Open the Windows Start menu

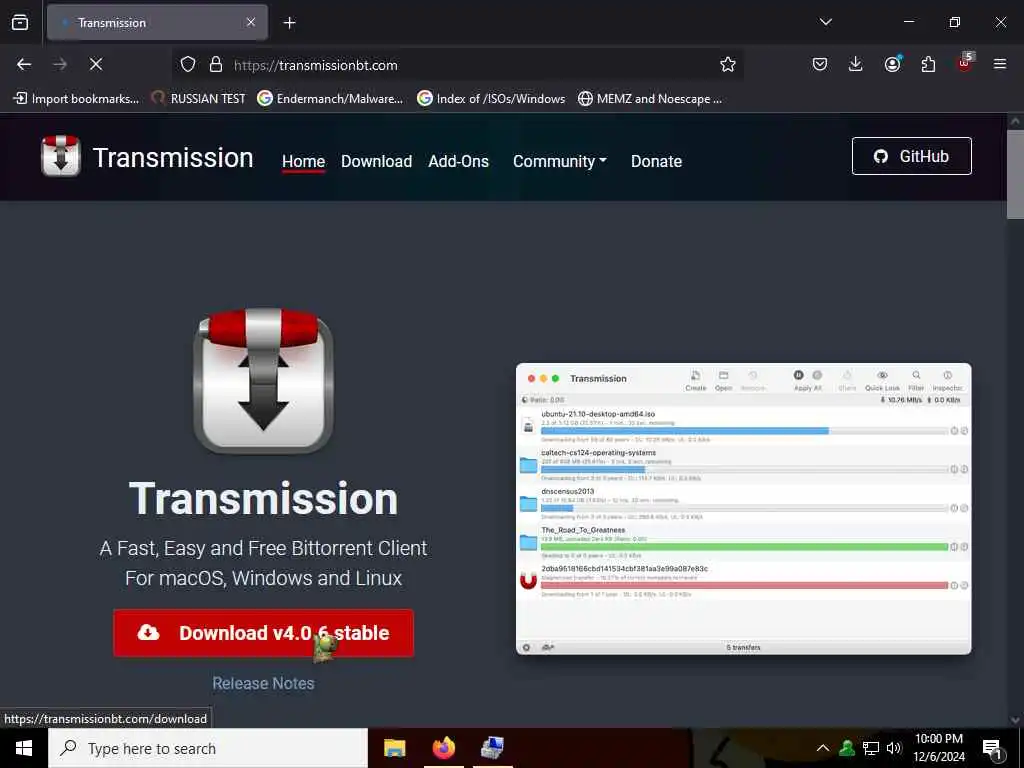[24, 748]
